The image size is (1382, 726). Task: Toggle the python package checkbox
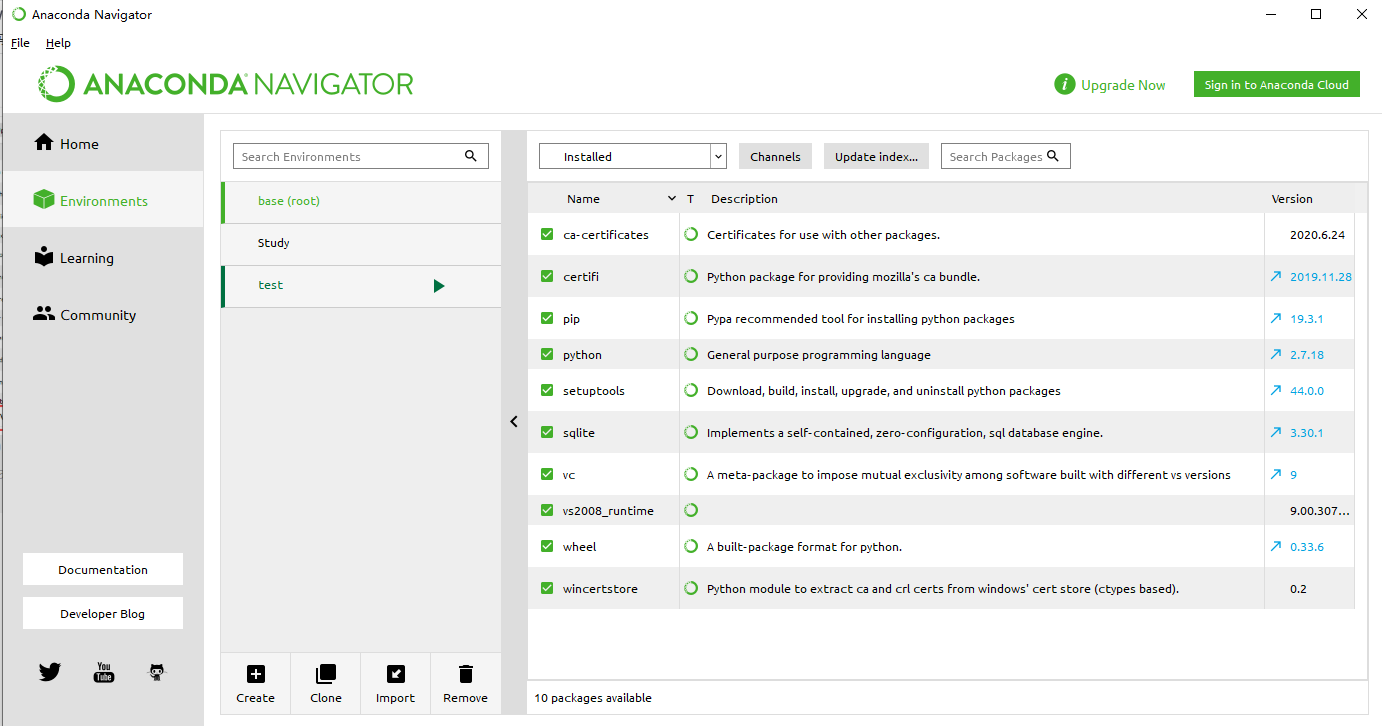click(547, 355)
